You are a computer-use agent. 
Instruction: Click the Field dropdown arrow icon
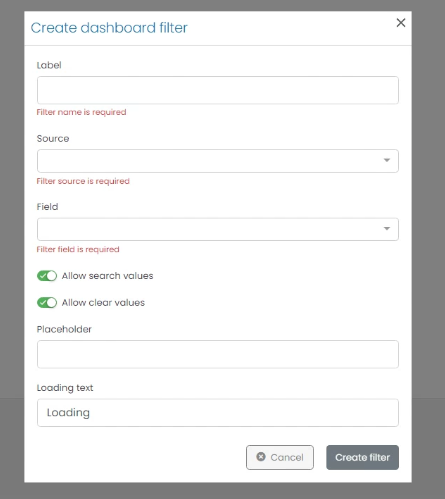[x=387, y=229]
